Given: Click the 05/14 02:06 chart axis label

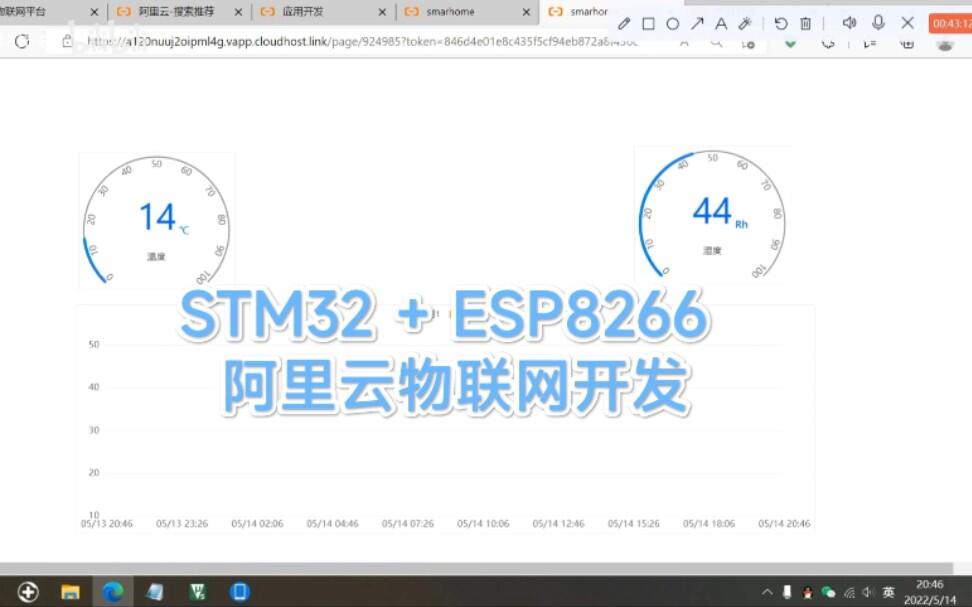Looking at the screenshot, I should [257, 524].
